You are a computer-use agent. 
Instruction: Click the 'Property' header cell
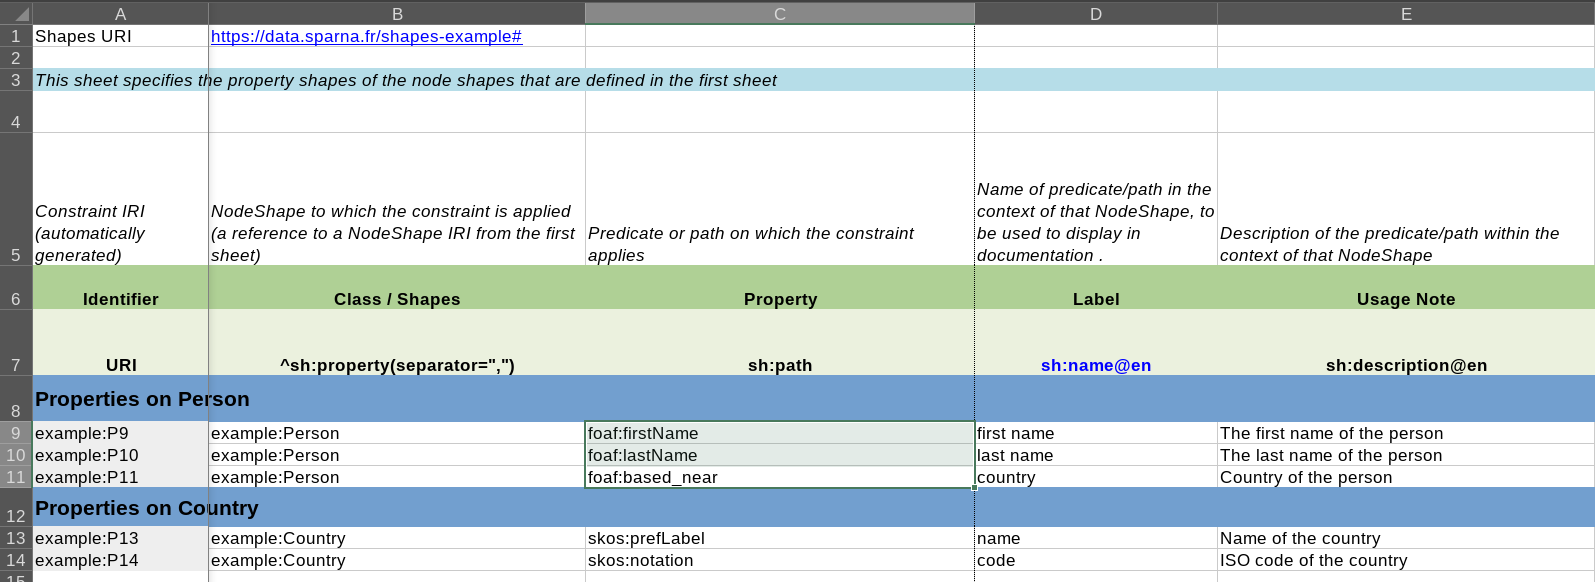pos(780,288)
